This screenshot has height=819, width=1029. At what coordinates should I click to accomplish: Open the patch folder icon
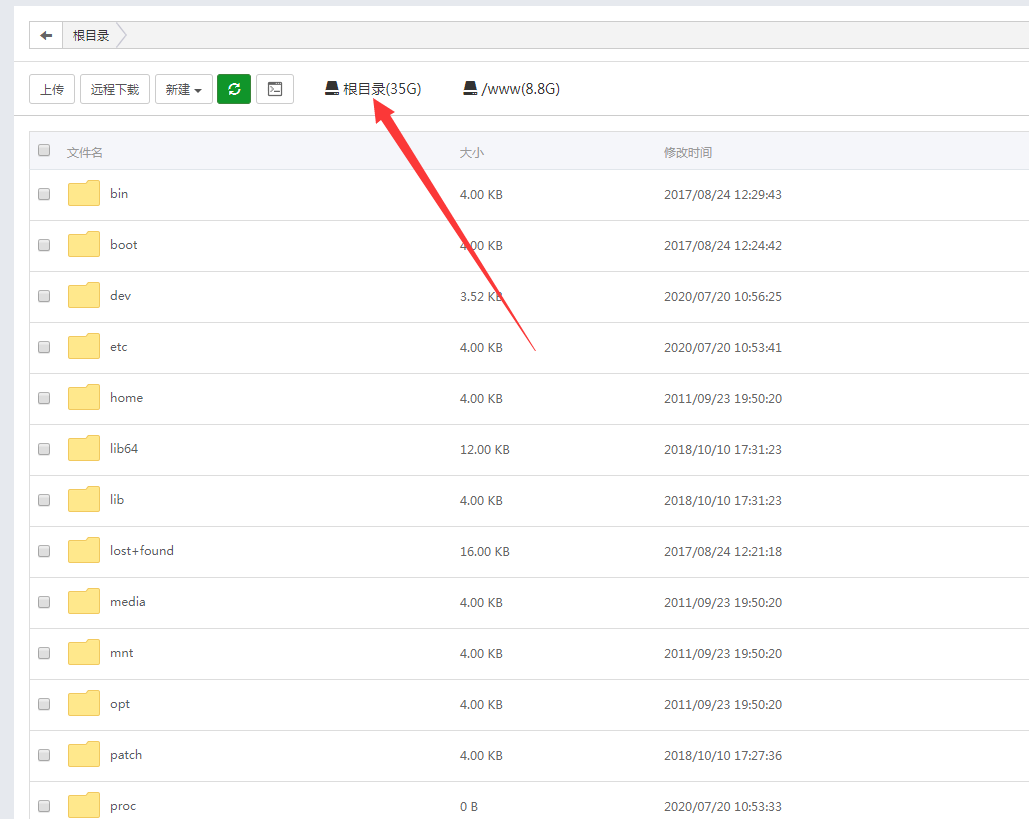click(84, 755)
